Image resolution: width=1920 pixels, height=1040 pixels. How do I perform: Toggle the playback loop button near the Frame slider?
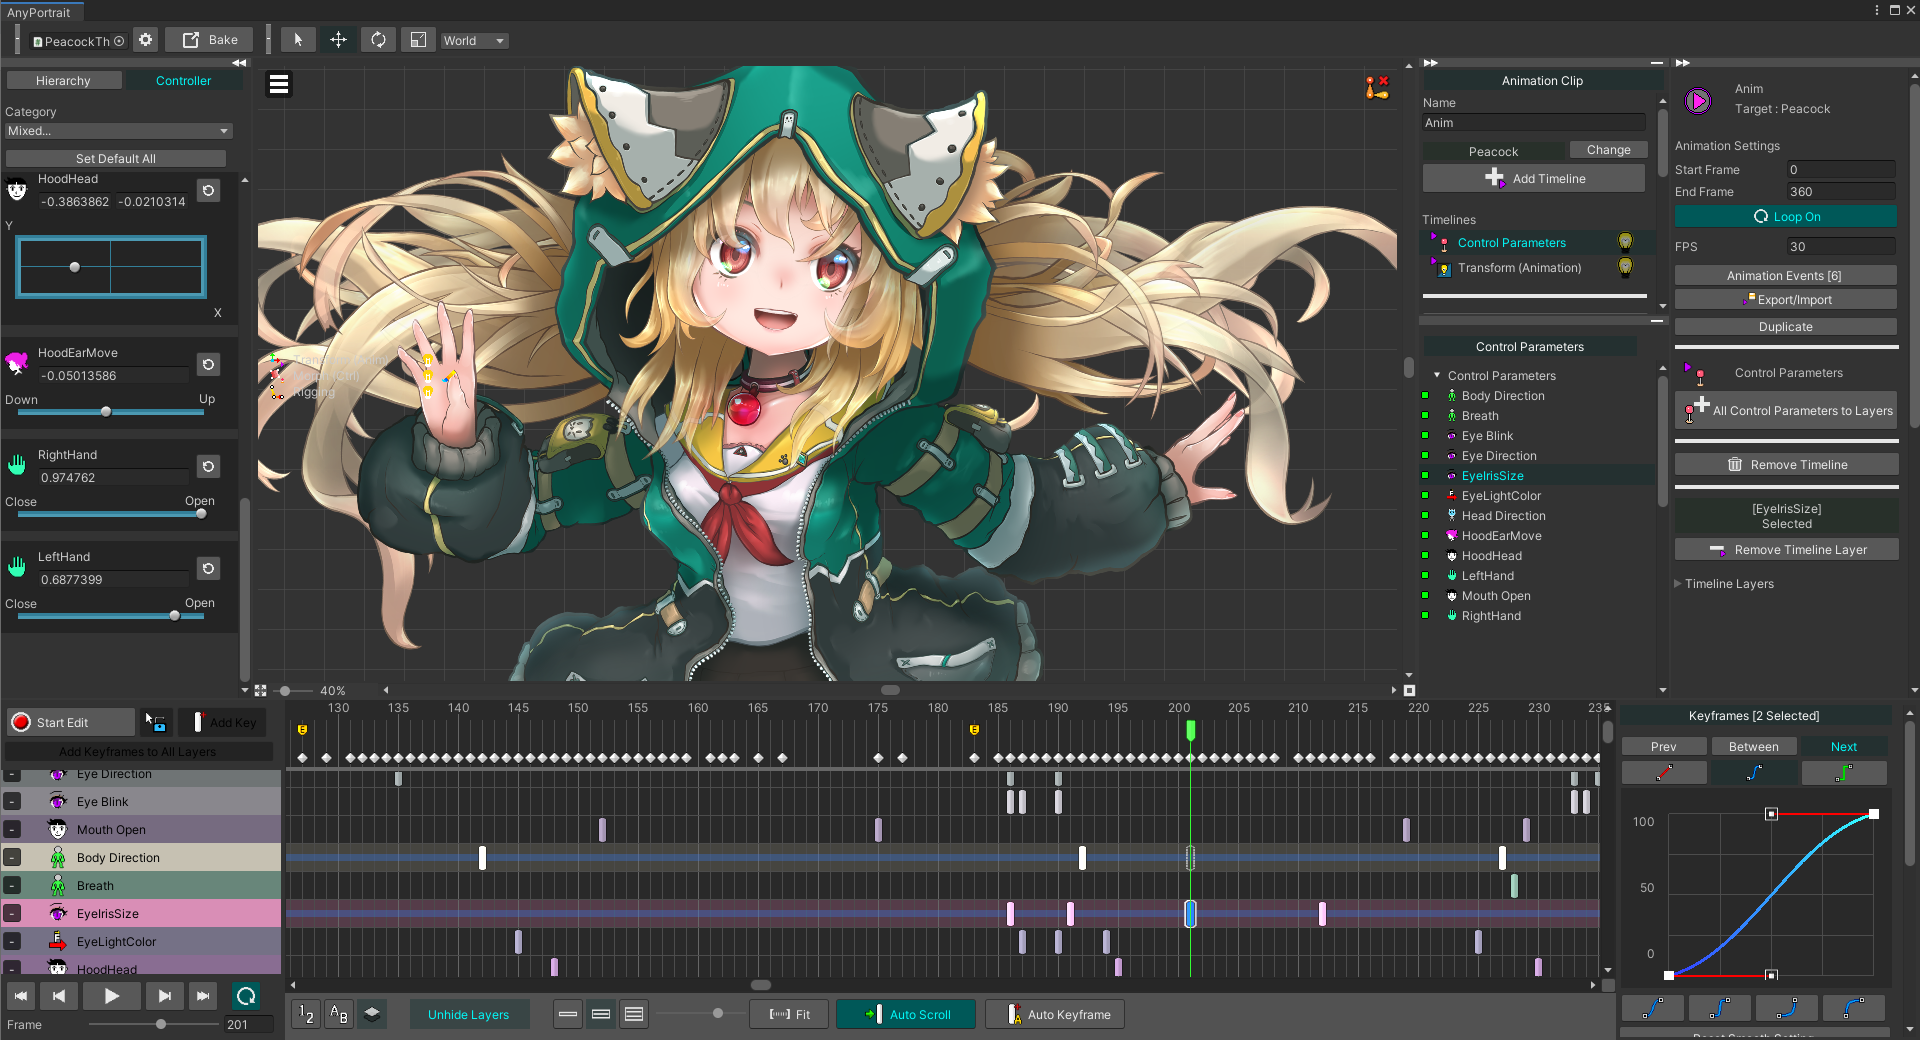246,996
